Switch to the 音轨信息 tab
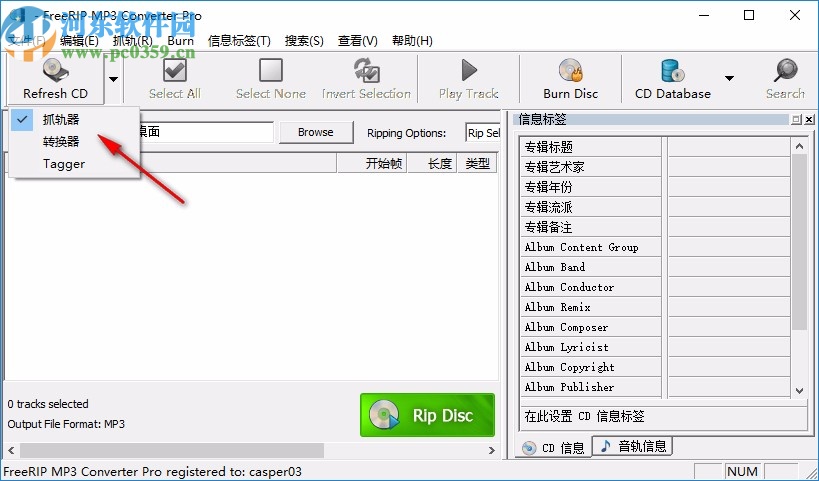Viewport: 819px width, 481px height. [634, 446]
